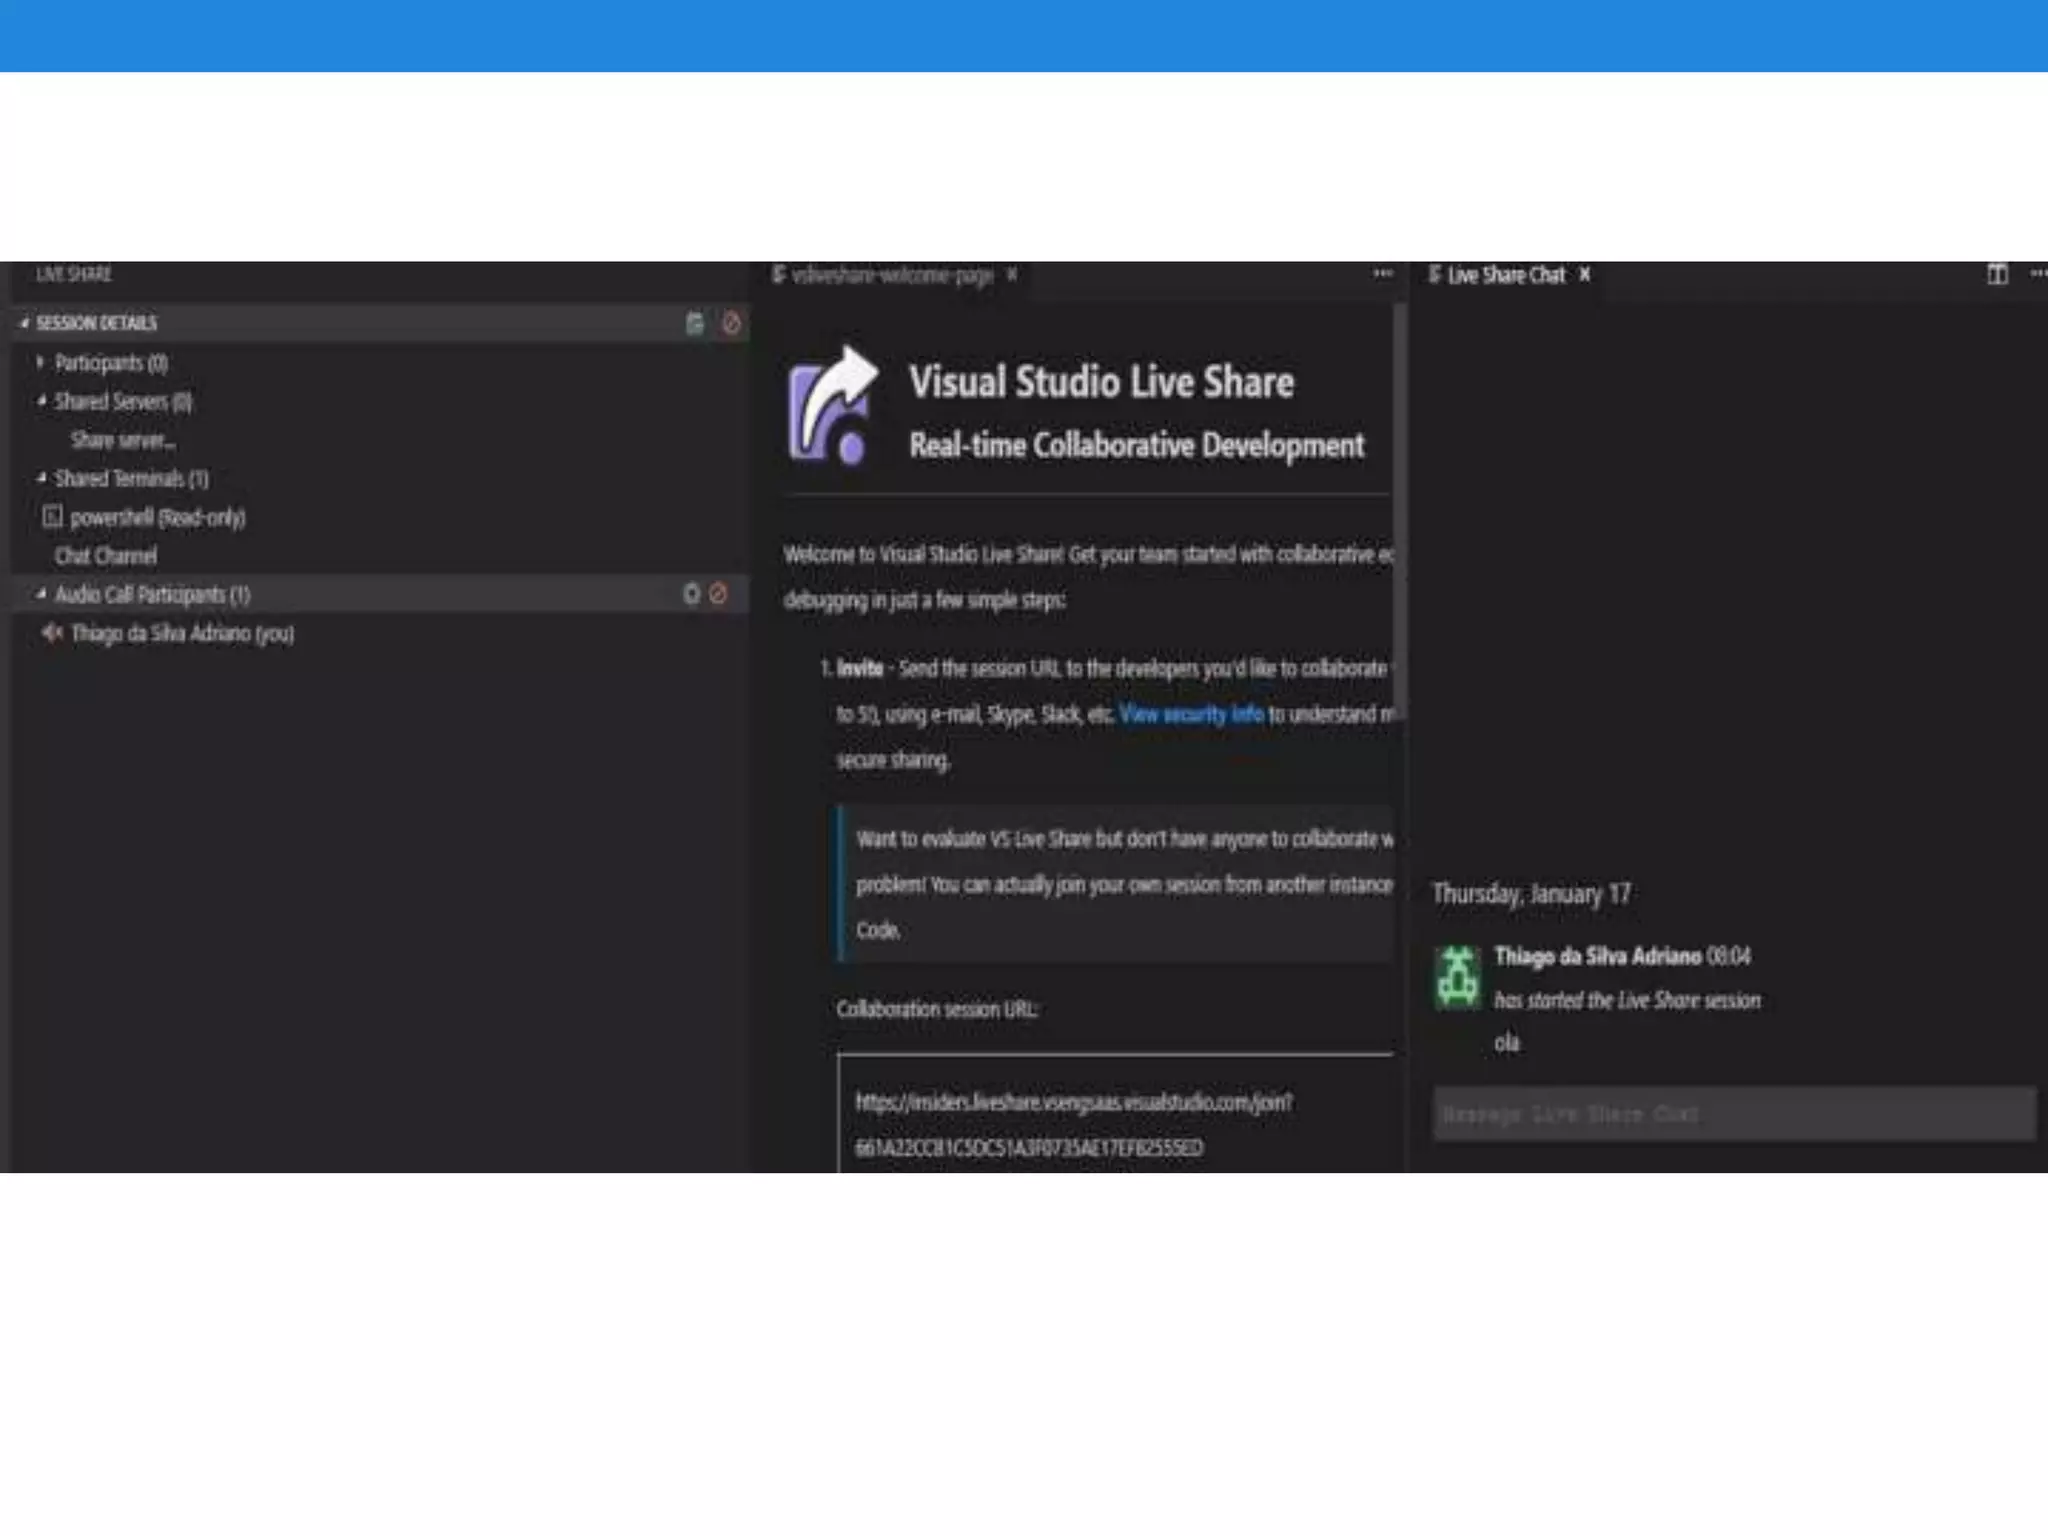
Task: Click the powershell terminal icon
Action: point(52,517)
